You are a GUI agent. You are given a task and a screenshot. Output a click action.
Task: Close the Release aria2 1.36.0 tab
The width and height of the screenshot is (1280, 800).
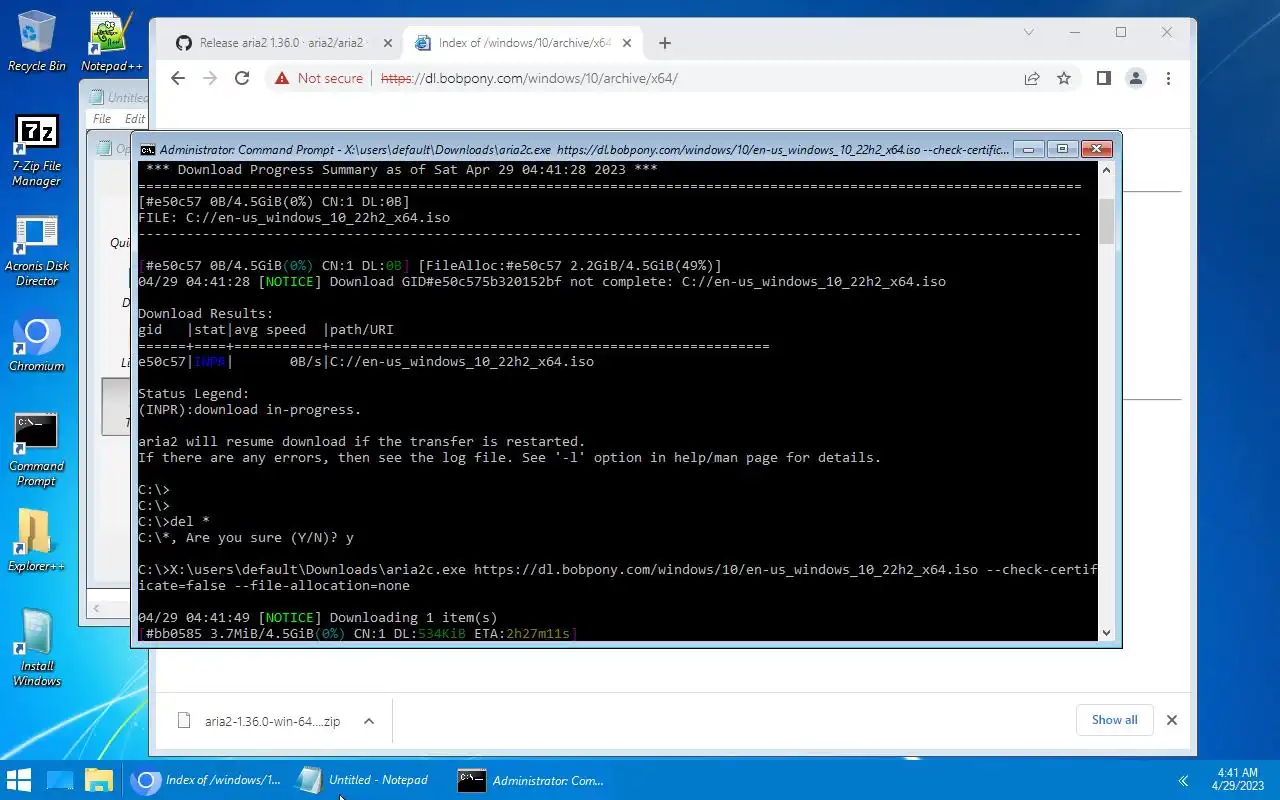click(x=388, y=43)
